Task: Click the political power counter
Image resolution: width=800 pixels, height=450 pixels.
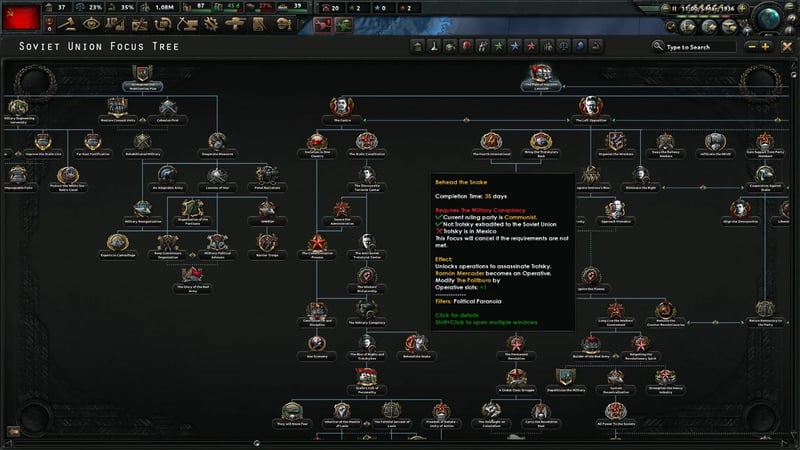Action: point(57,7)
